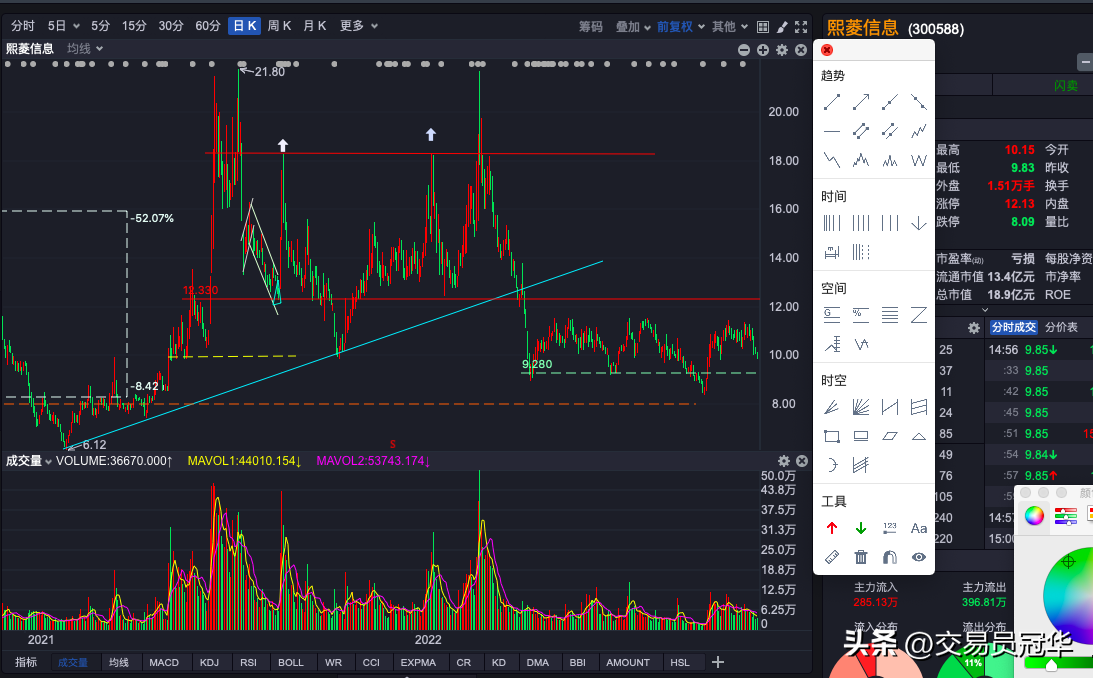Switch to 分时成交 tab
This screenshot has width=1093, height=678.
coord(1014,328)
